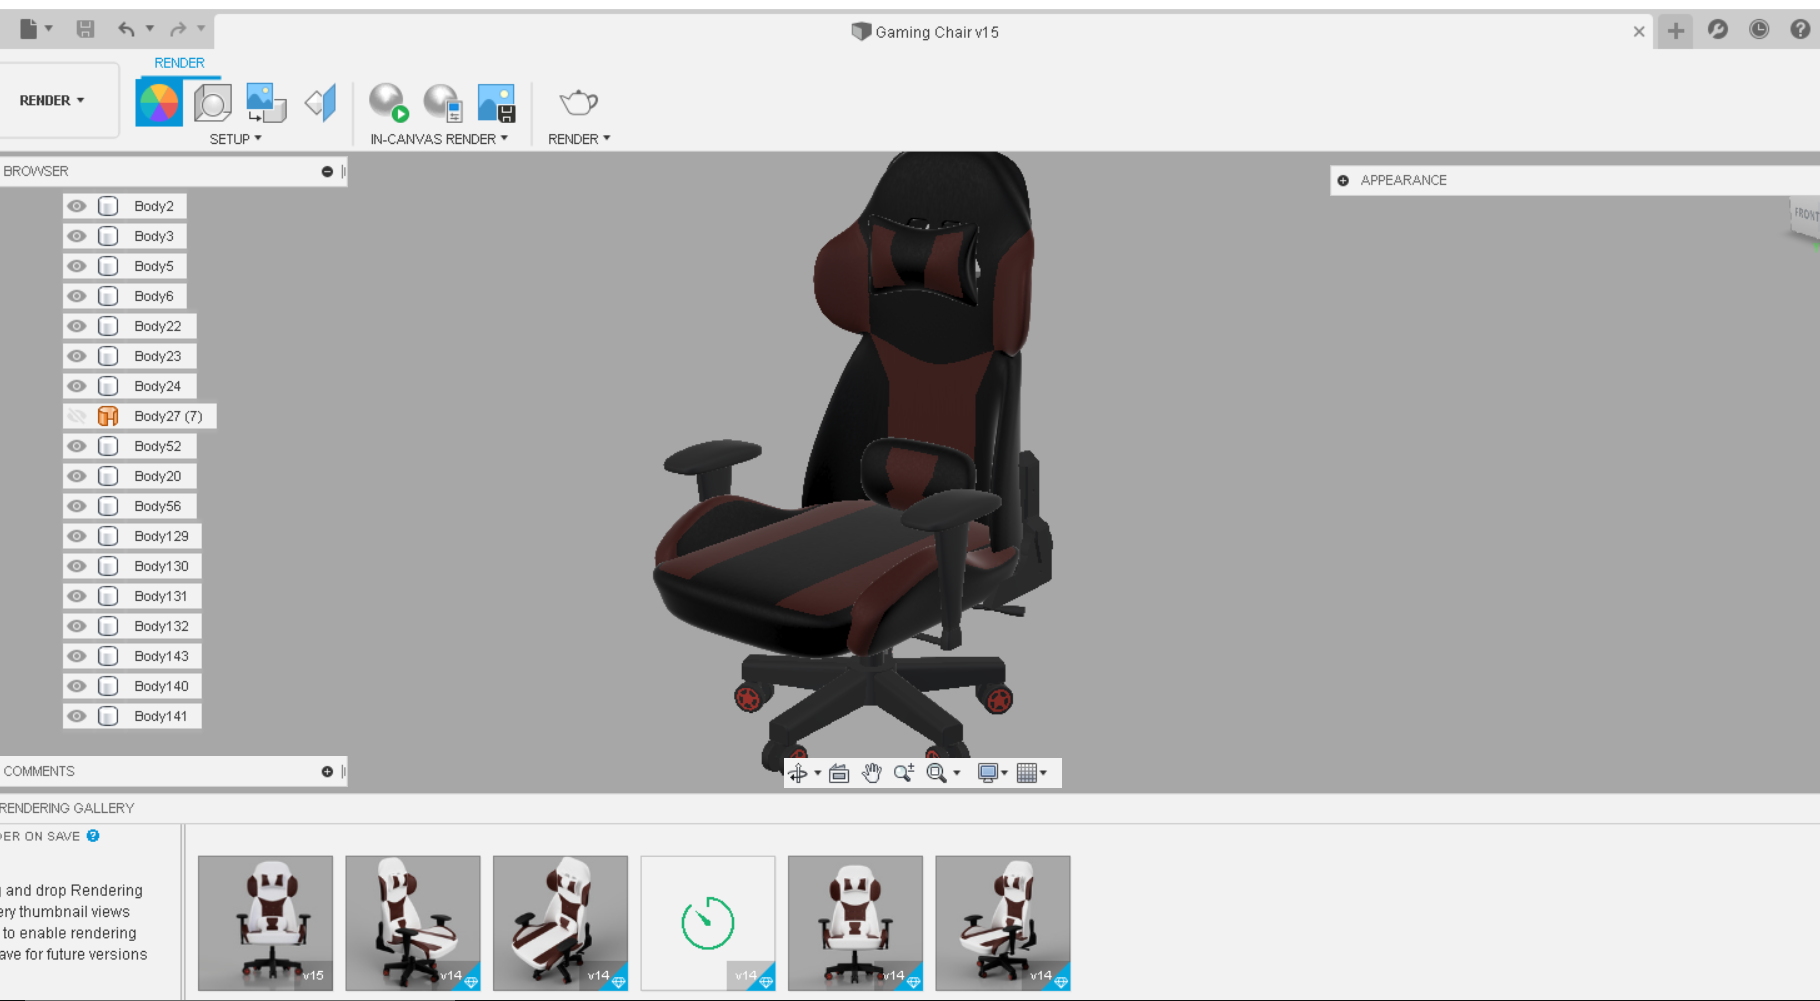
Task: Select Body24 in the browser tree
Action: 158,386
